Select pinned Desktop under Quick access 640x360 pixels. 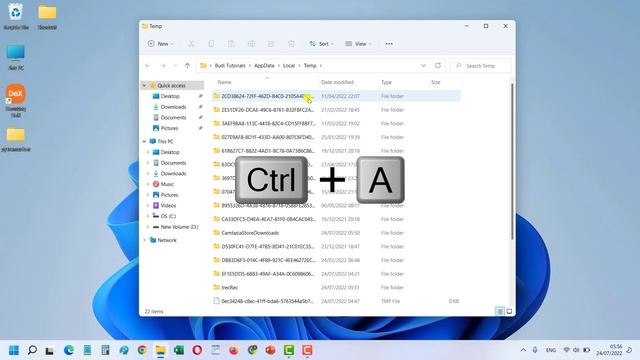170,96
